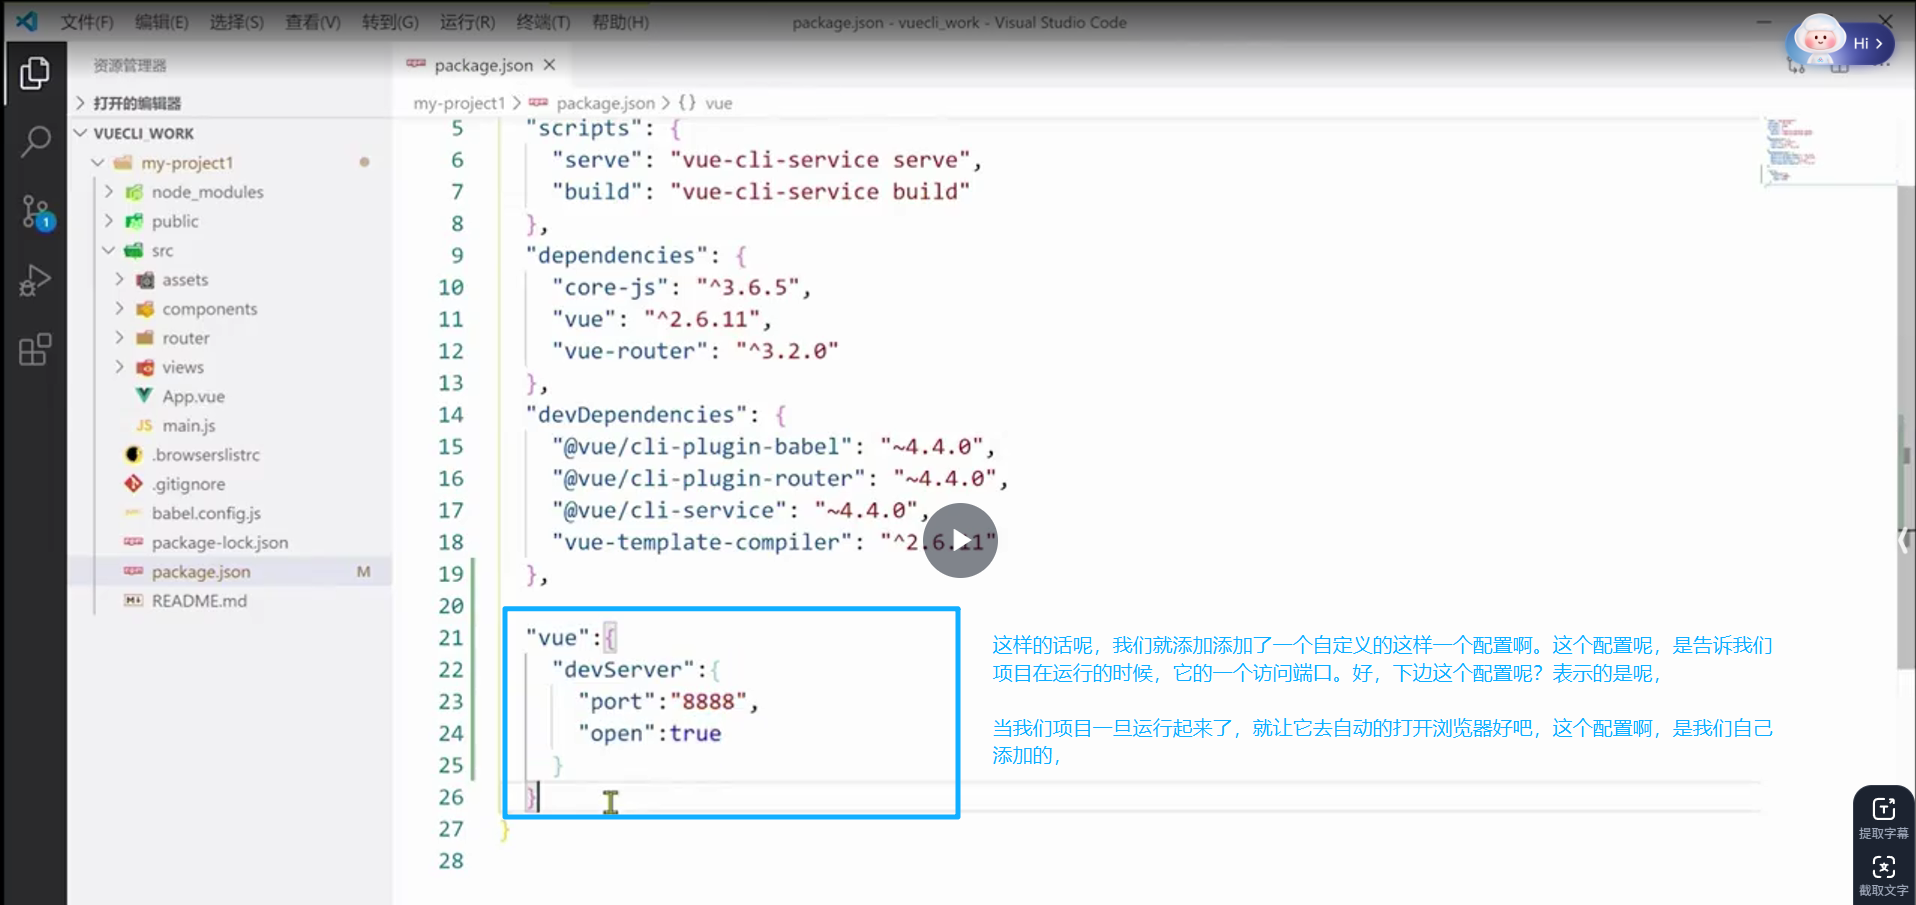Expand the assets folder
The width and height of the screenshot is (1916, 905).
click(x=185, y=280)
